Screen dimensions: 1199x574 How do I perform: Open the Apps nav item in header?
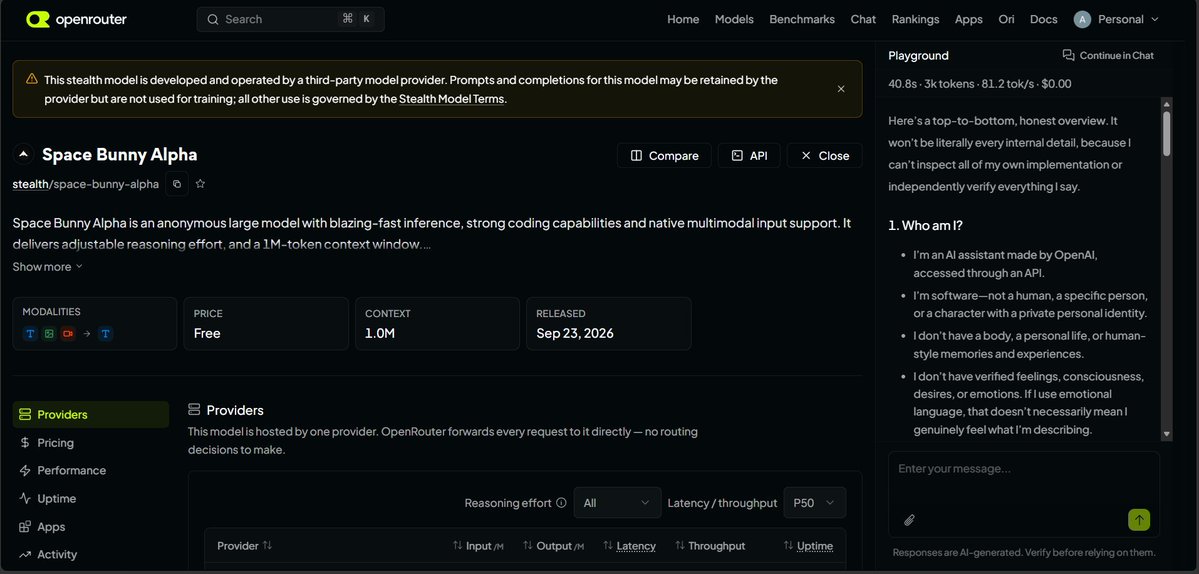point(969,19)
